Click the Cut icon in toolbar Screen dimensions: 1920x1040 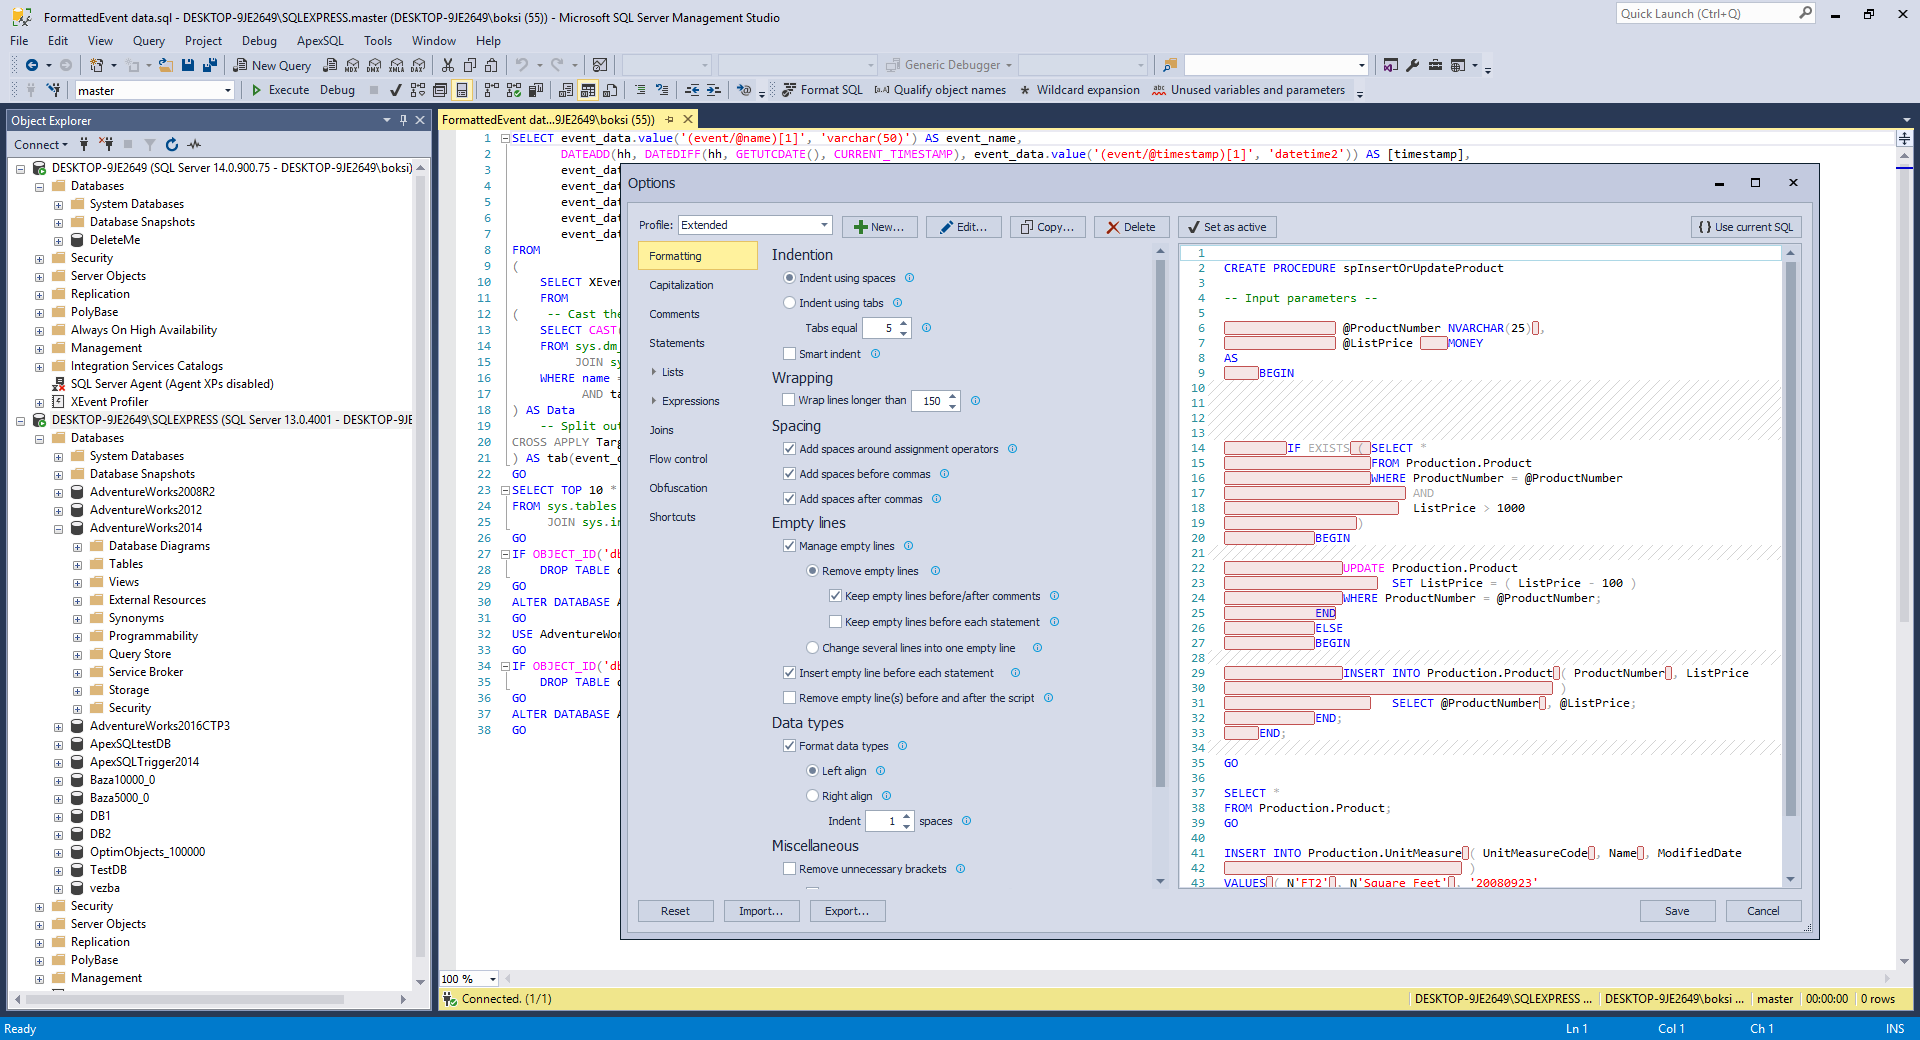[447, 65]
